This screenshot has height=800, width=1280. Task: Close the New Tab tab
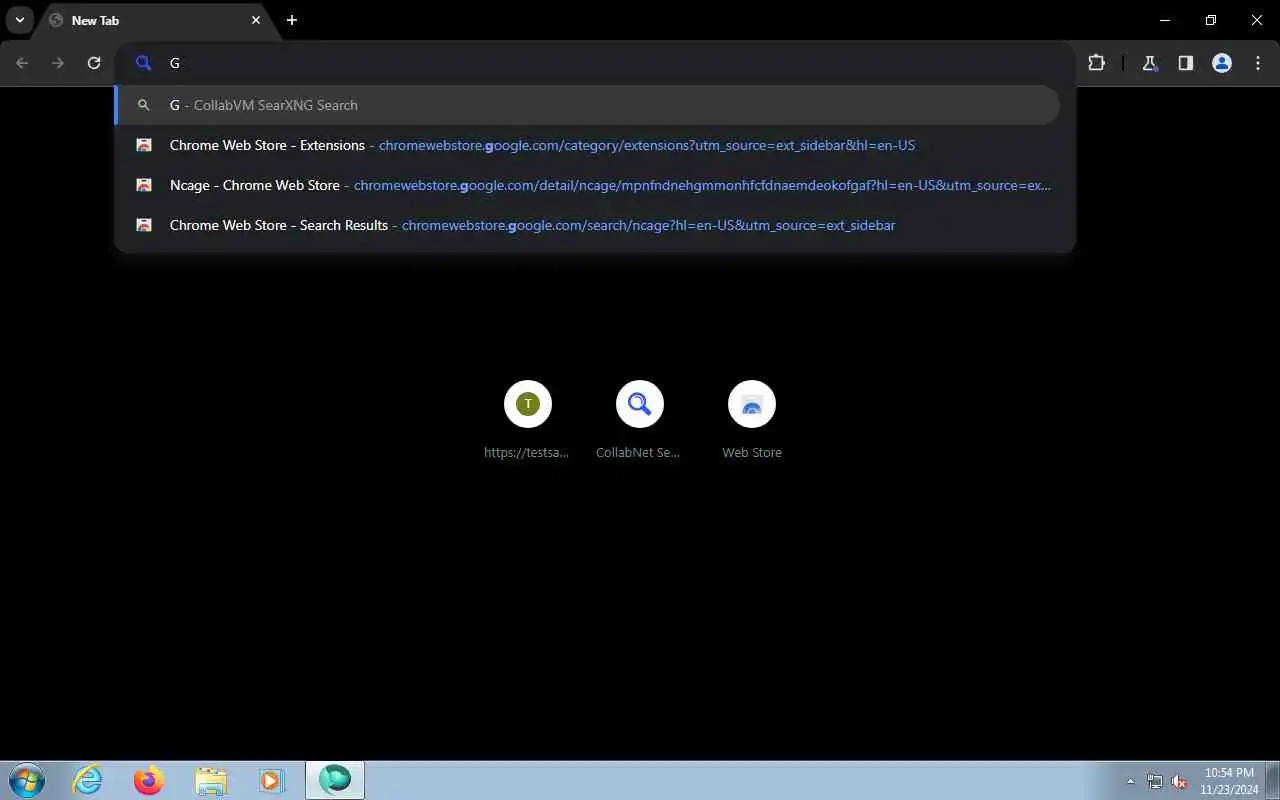pyautogui.click(x=256, y=20)
